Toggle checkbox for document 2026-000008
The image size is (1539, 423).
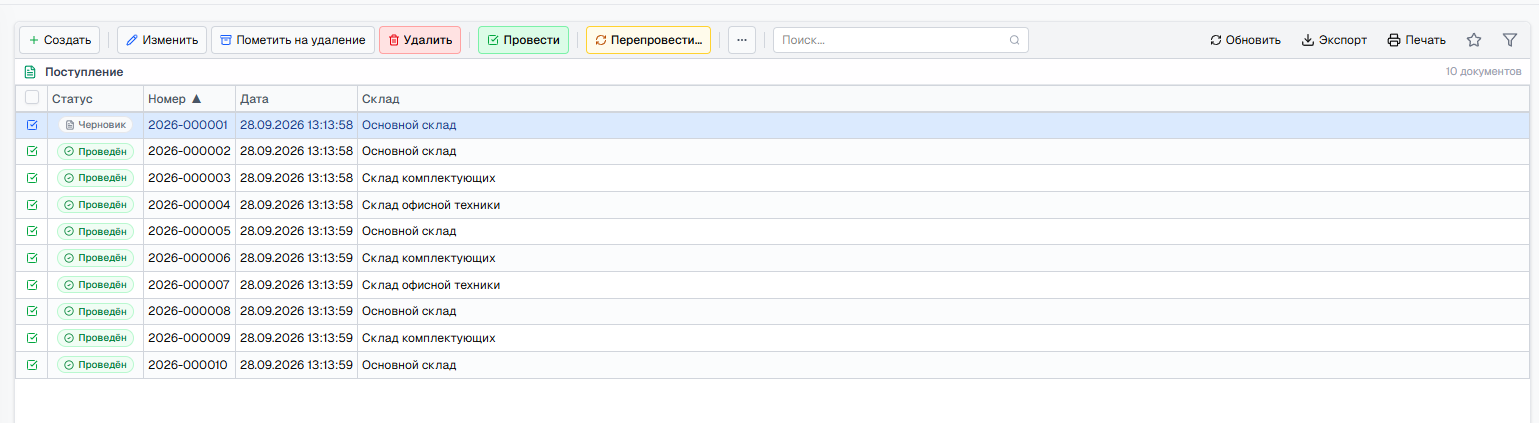[x=32, y=311]
